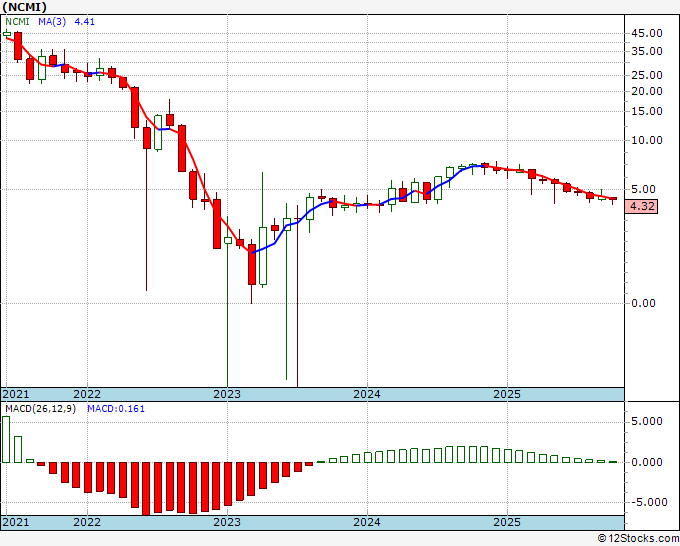
Task: Select the NCMI legend label
Action: pyautogui.click(x=17, y=22)
